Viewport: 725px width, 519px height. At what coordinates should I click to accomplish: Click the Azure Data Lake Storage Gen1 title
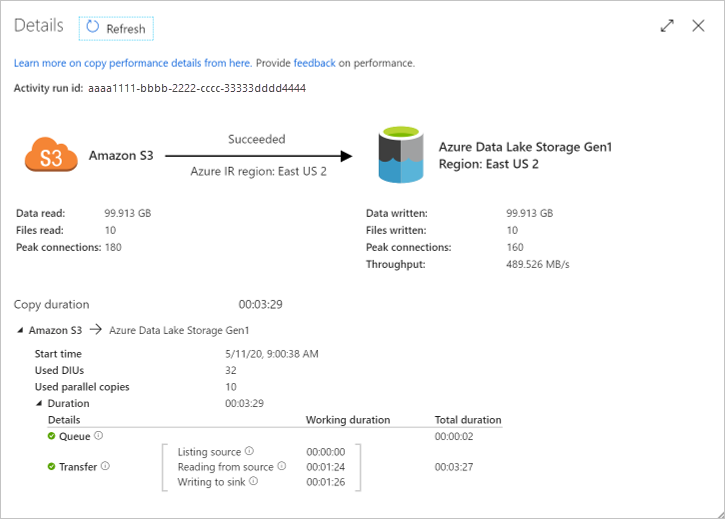(x=525, y=147)
